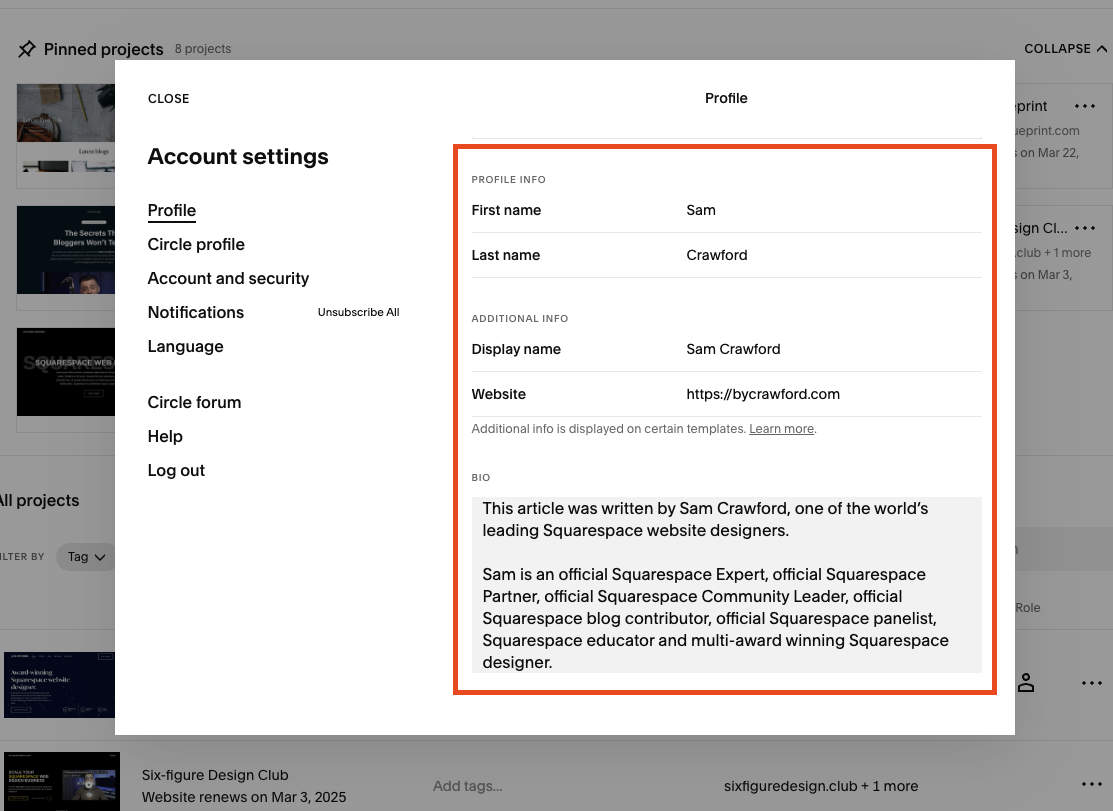Screen dimensions: 1113x811
Task: Open the Secrets bloggers pinned thumbnail
Action: (66, 250)
